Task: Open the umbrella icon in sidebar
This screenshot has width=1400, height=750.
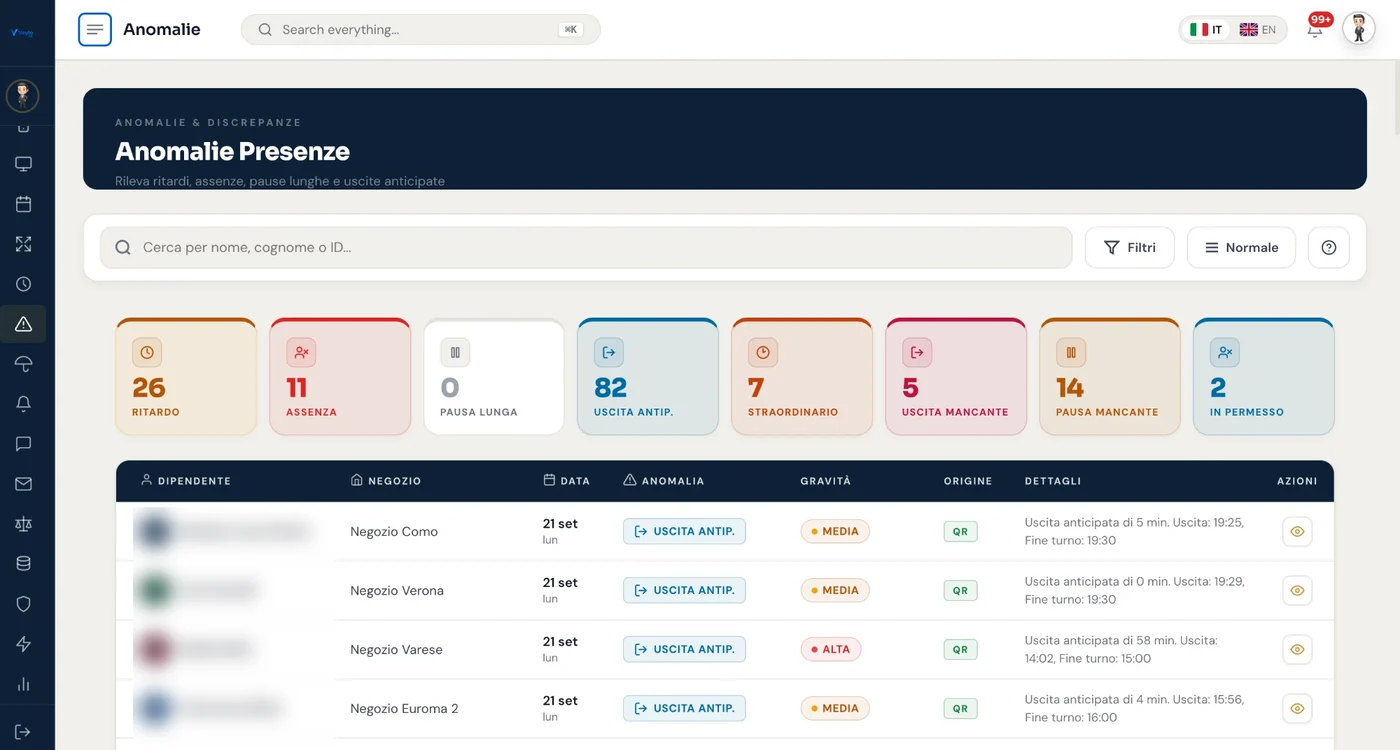Action: coord(23,364)
